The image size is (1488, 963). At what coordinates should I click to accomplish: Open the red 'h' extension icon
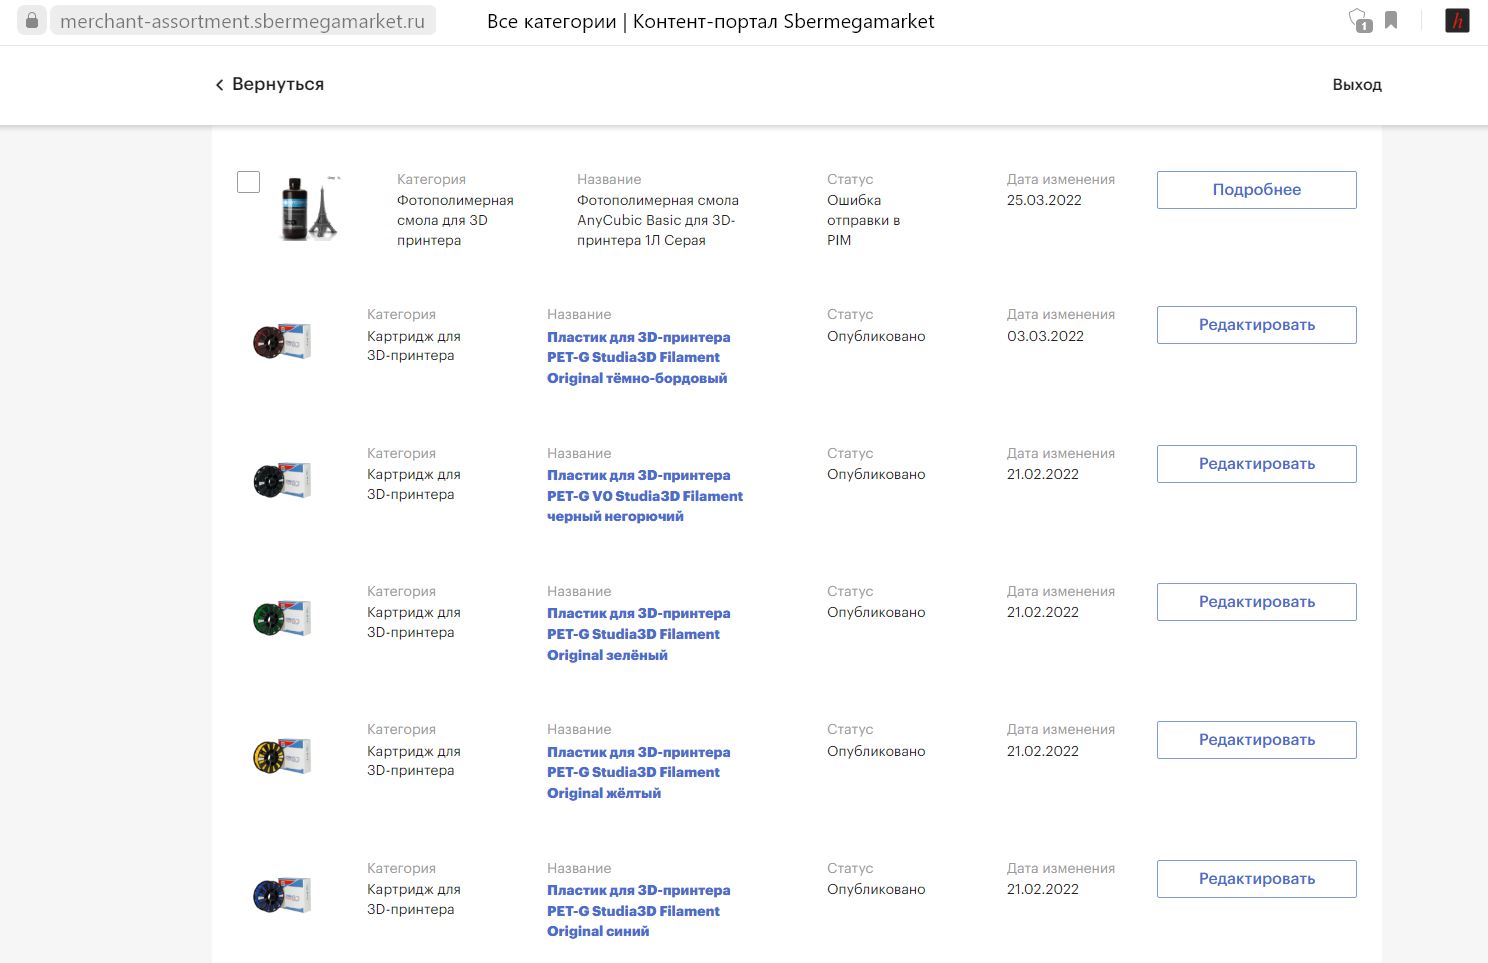tap(1457, 21)
